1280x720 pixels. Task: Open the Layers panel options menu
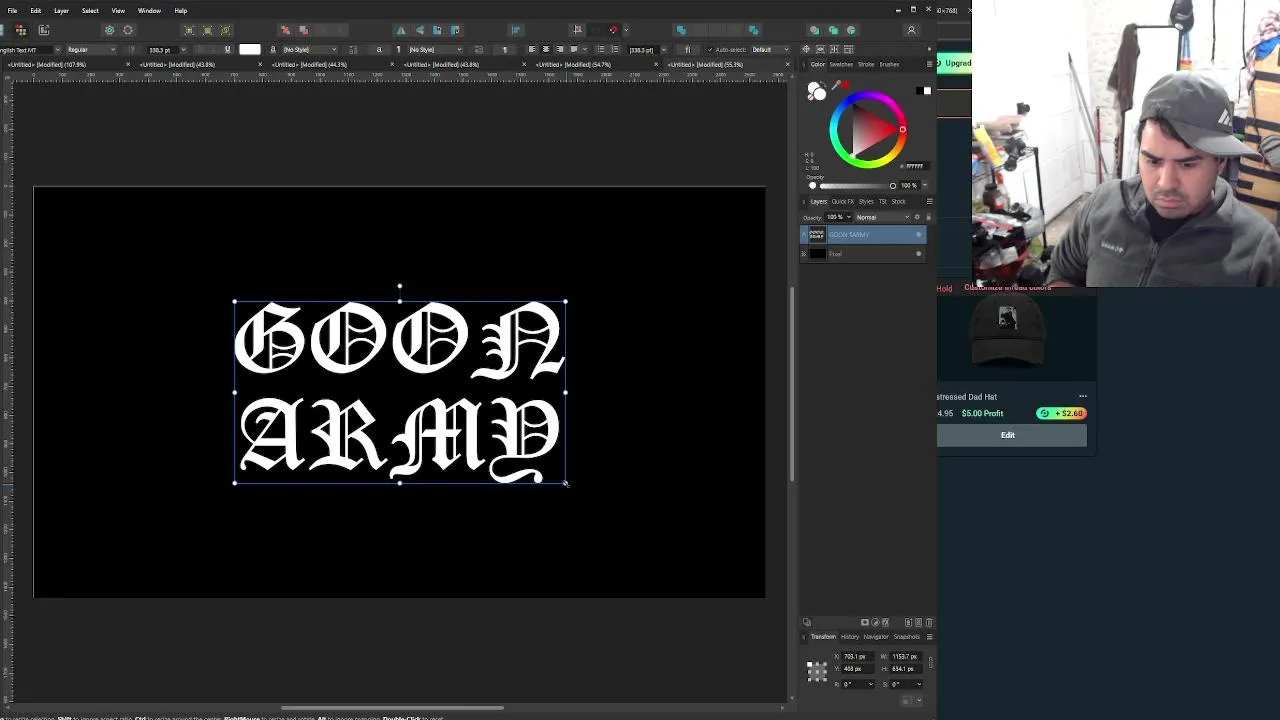pos(929,201)
